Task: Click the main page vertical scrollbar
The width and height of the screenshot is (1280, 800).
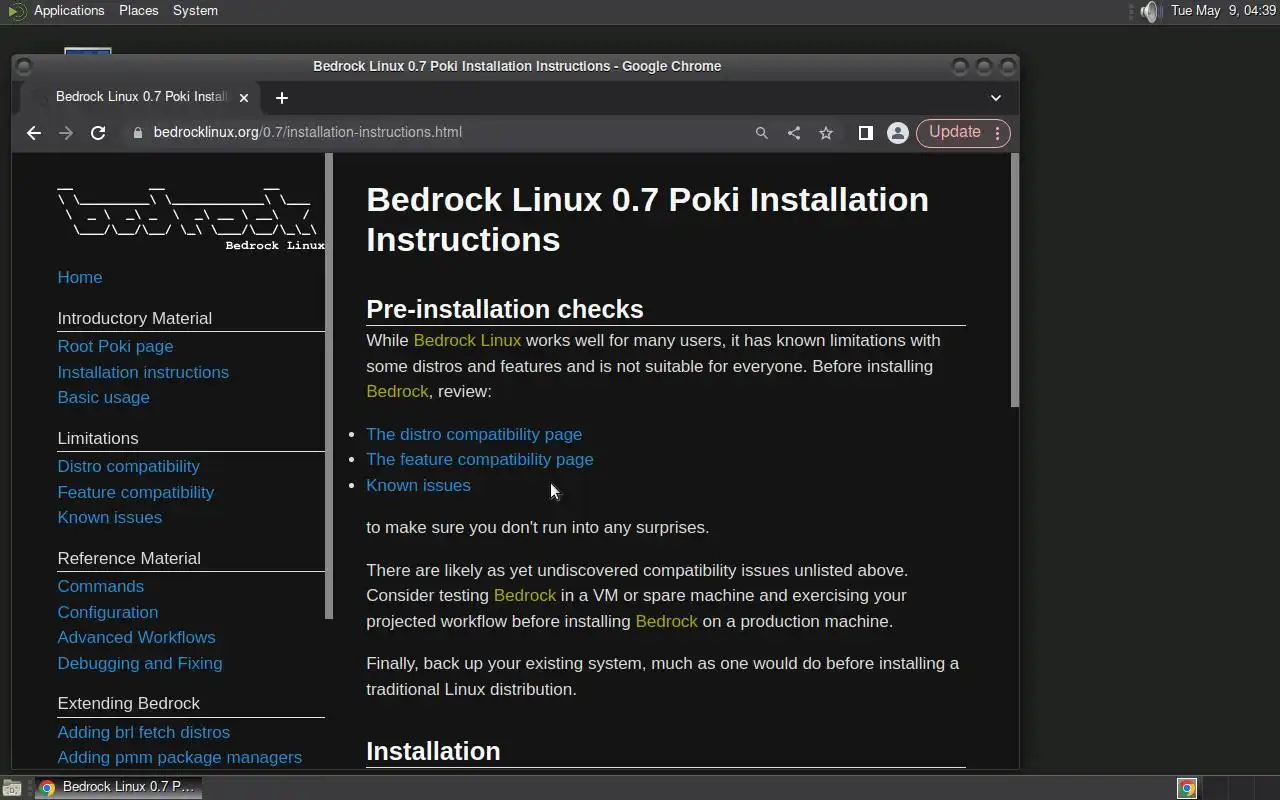Action: pyautogui.click(x=1014, y=281)
